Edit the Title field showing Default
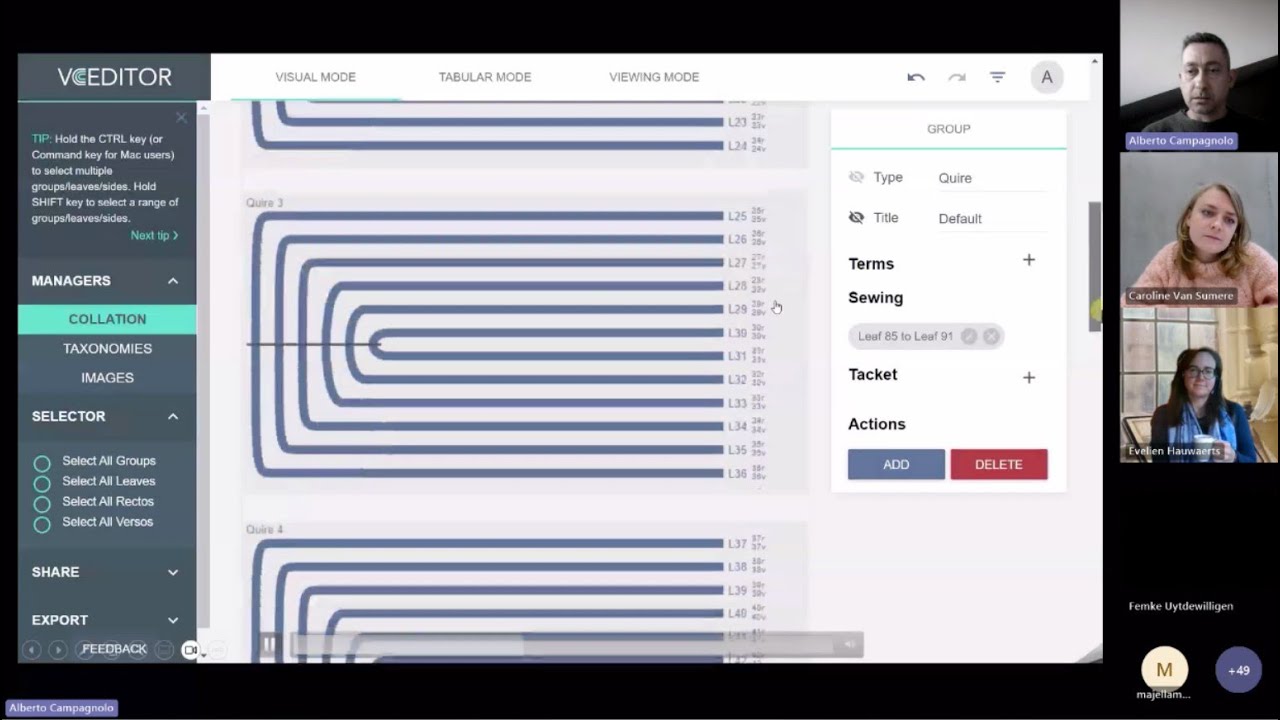This screenshot has height=720, width=1280. point(991,218)
